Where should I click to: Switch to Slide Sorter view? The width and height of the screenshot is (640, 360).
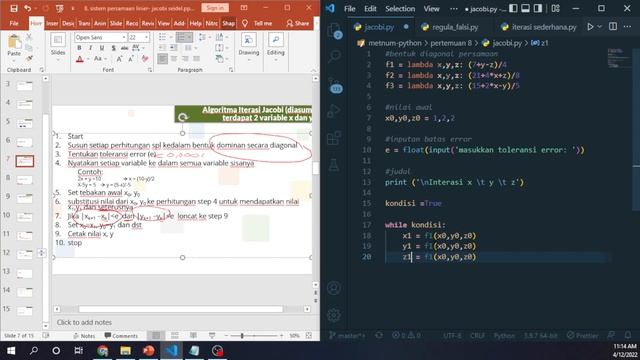pyautogui.click(x=175, y=336)
